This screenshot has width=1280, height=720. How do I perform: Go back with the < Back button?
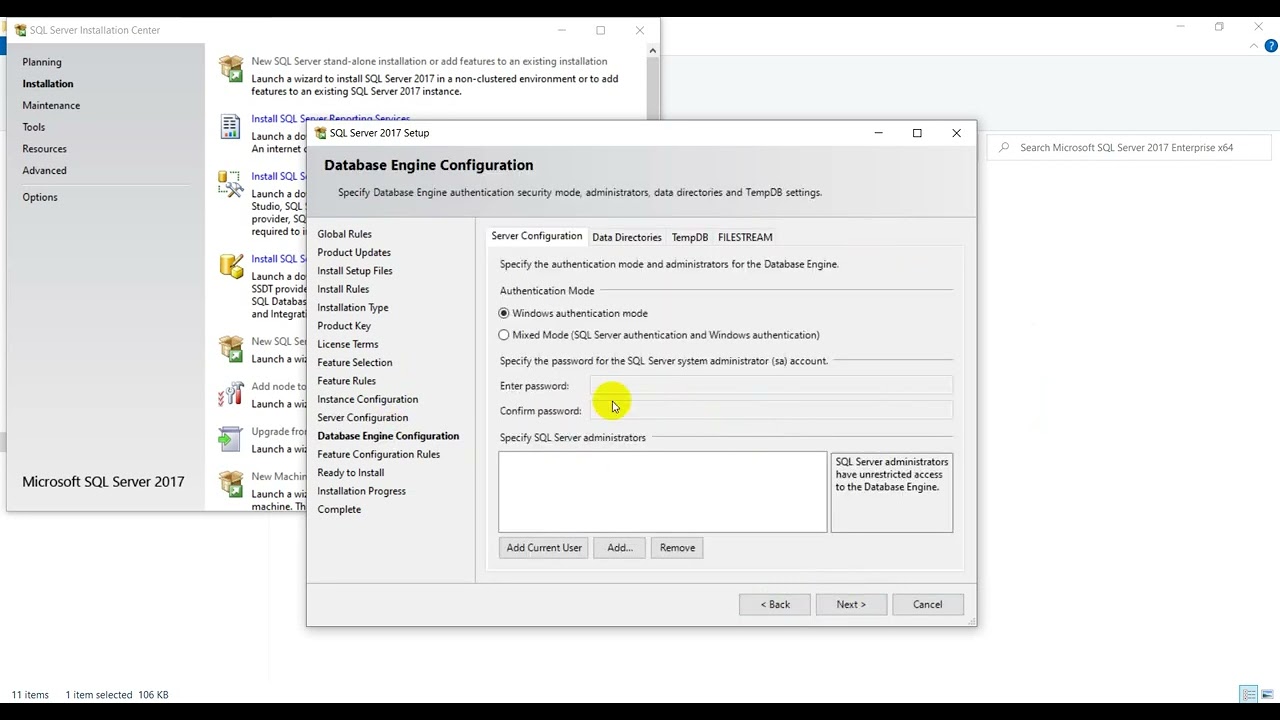point(775,604)
